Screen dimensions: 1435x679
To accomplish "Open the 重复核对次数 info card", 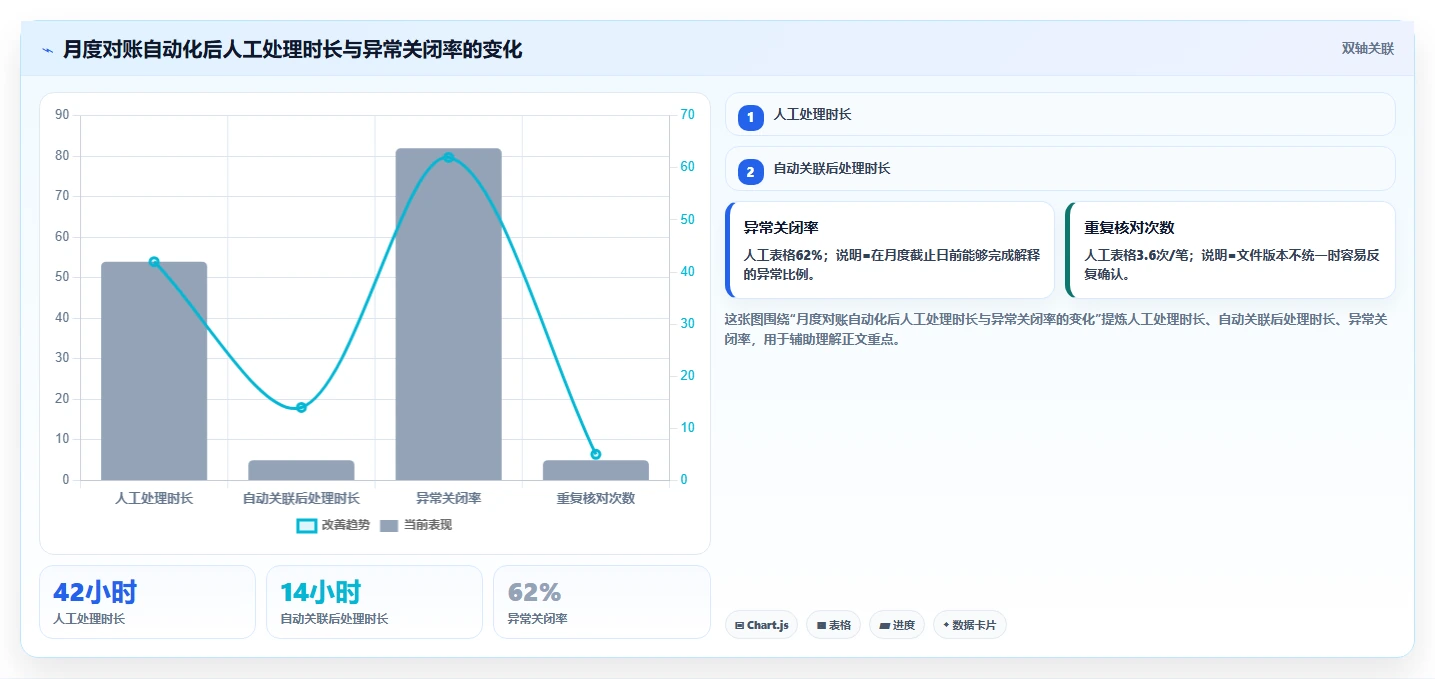I will 1230,250.
